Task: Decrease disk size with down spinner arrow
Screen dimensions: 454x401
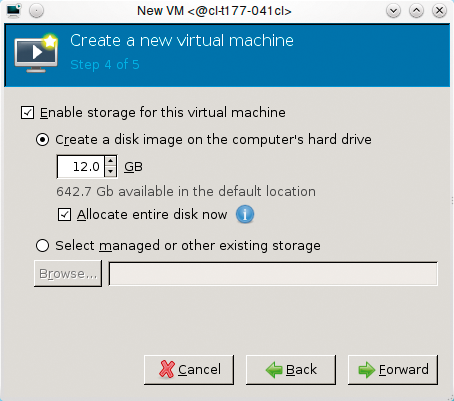Action: [x=111, y=172]
